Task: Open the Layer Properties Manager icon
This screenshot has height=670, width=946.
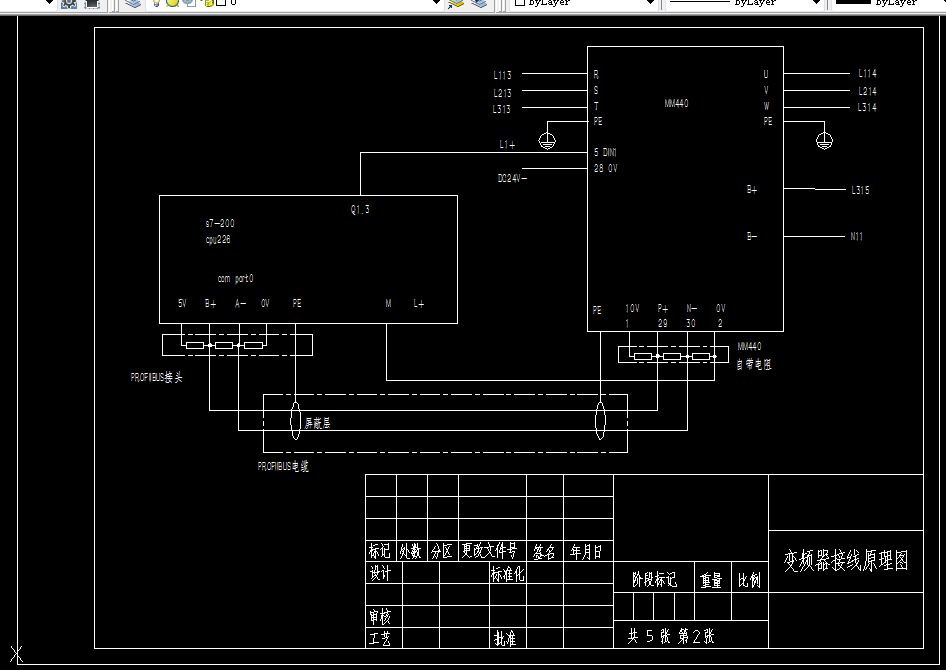Action: coord(133,4)
